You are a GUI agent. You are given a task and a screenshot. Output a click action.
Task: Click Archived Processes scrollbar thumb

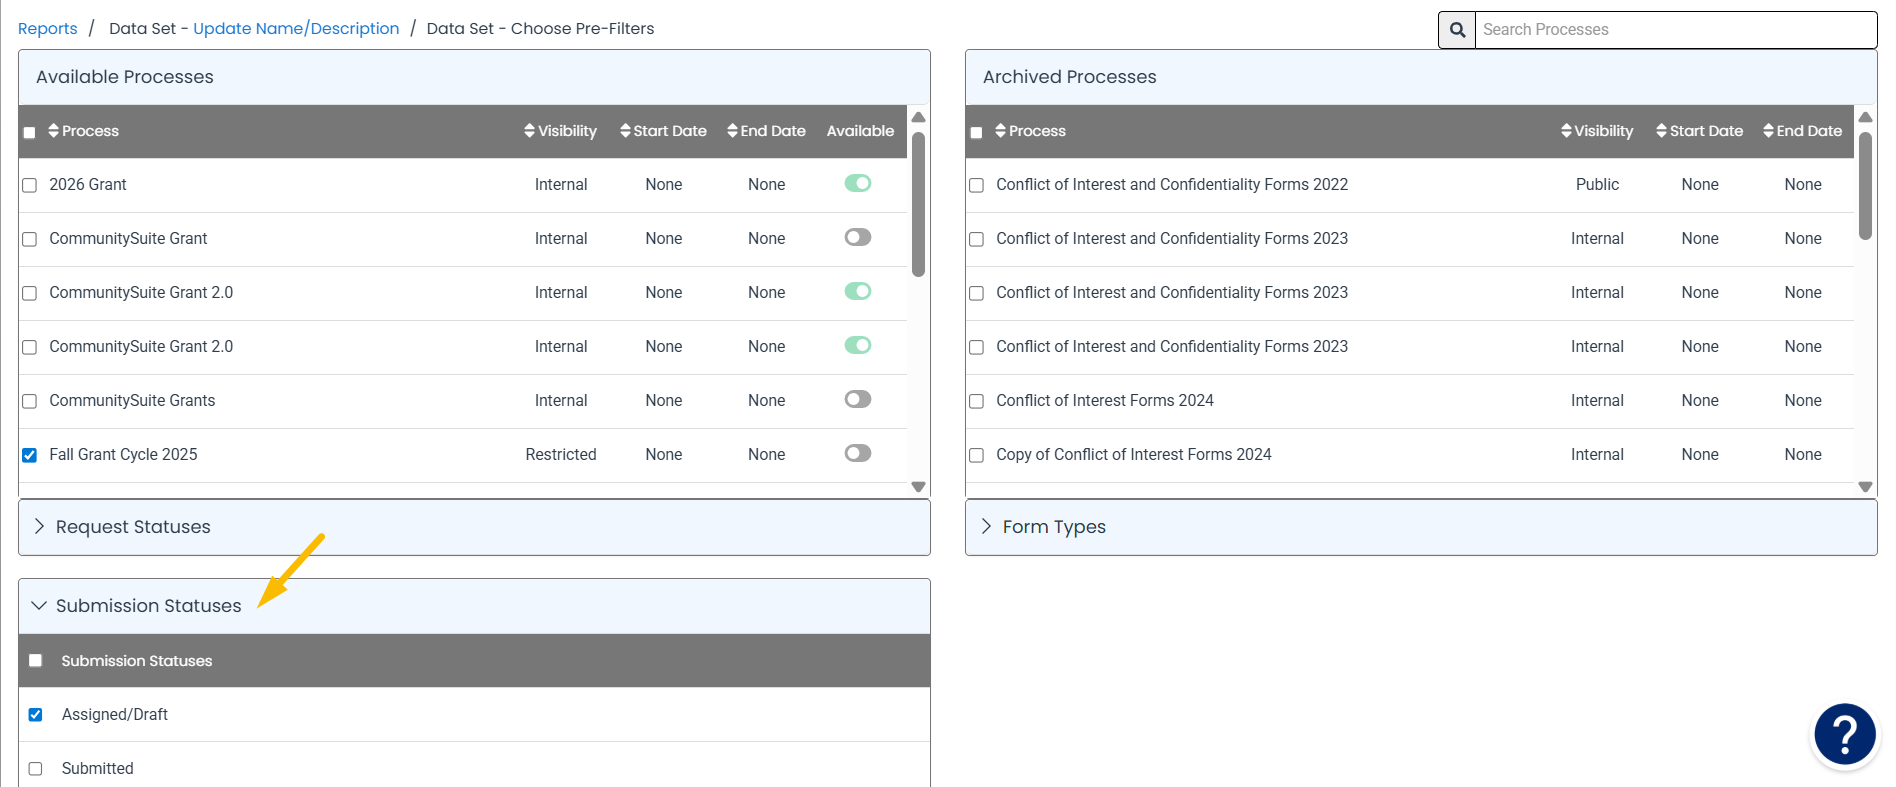point(1865,186)
